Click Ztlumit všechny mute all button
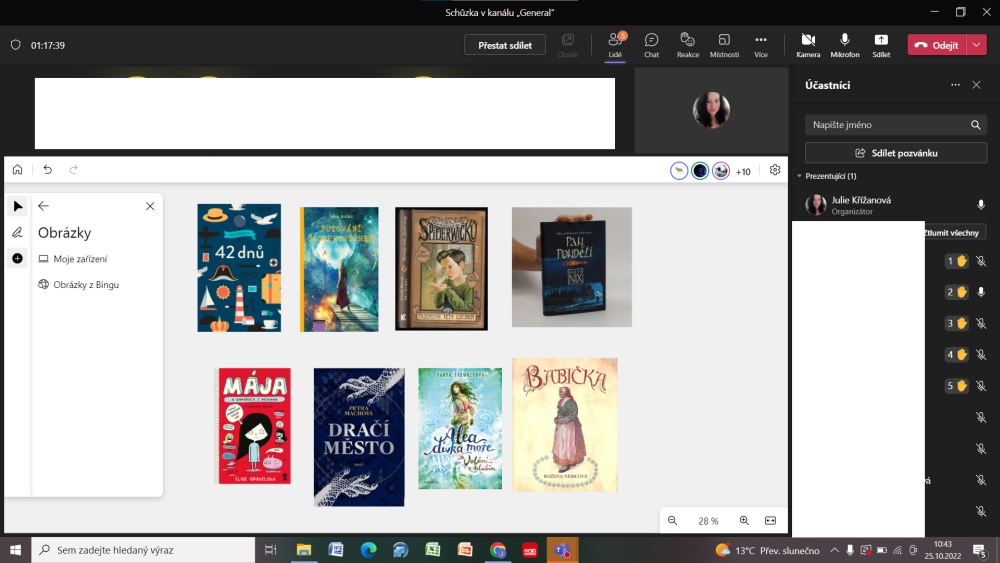The image size is (1000, 563). coord(953,233)
